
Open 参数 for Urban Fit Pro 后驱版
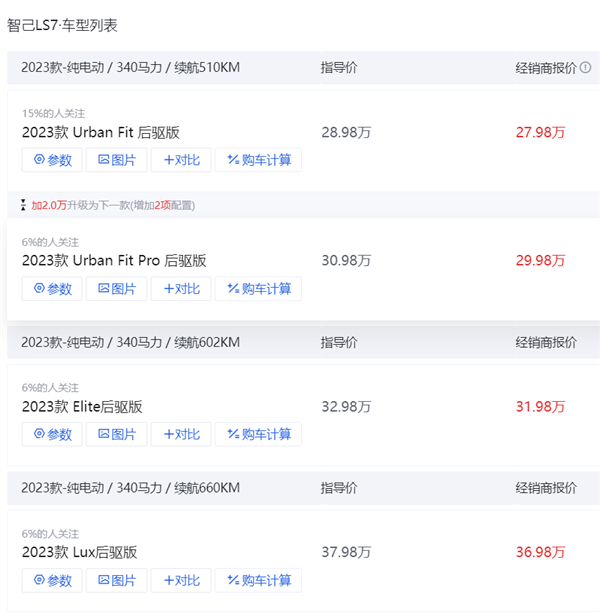53,289
